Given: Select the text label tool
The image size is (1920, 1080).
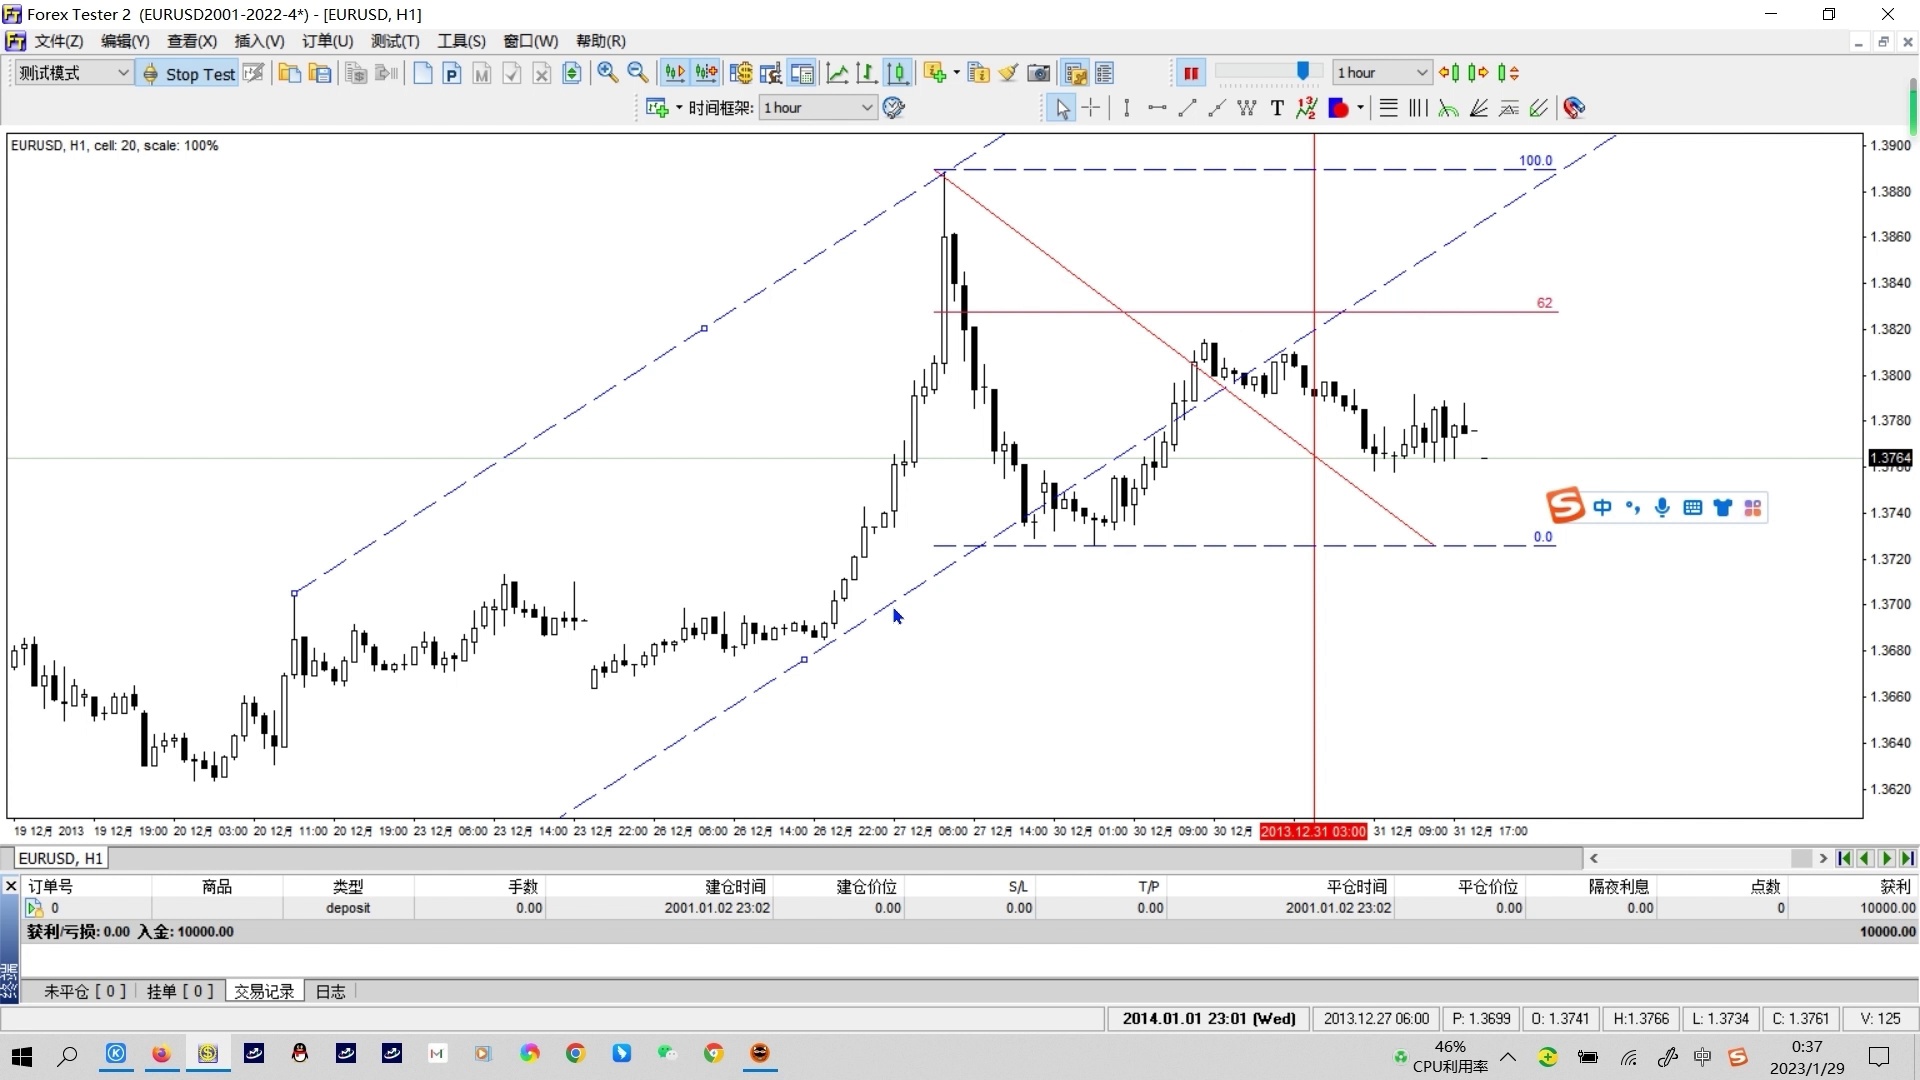Looking at the screenshot, I should pos(1277,108).
